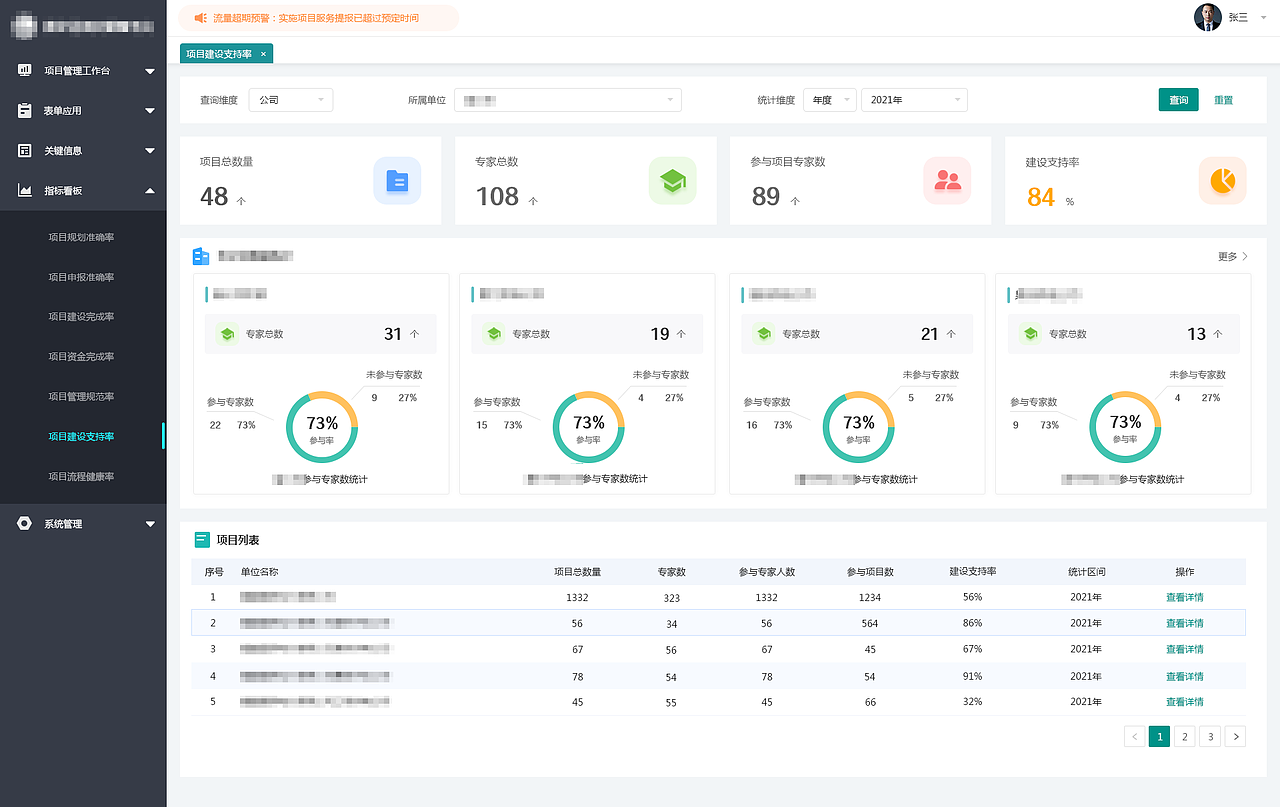Select 项目管理规范率 in sidebar
This screenshot has height=807, width=1280.
point(81,397)
